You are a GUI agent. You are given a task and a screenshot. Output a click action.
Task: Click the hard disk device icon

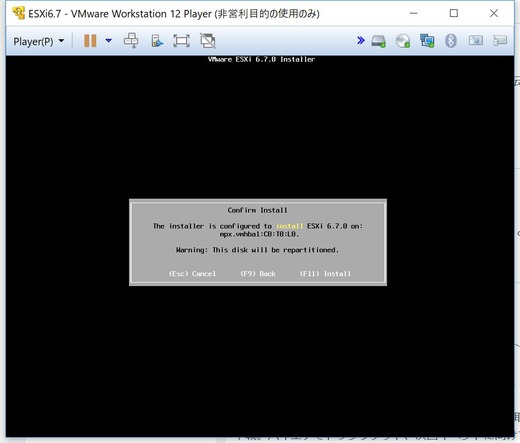(379, 41)
